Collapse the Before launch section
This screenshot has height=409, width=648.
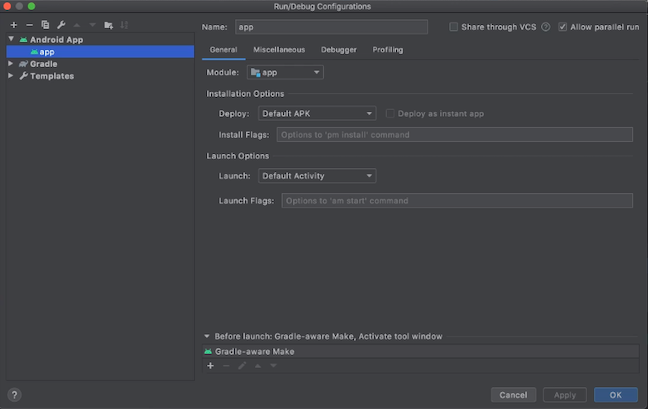[206, 337]
